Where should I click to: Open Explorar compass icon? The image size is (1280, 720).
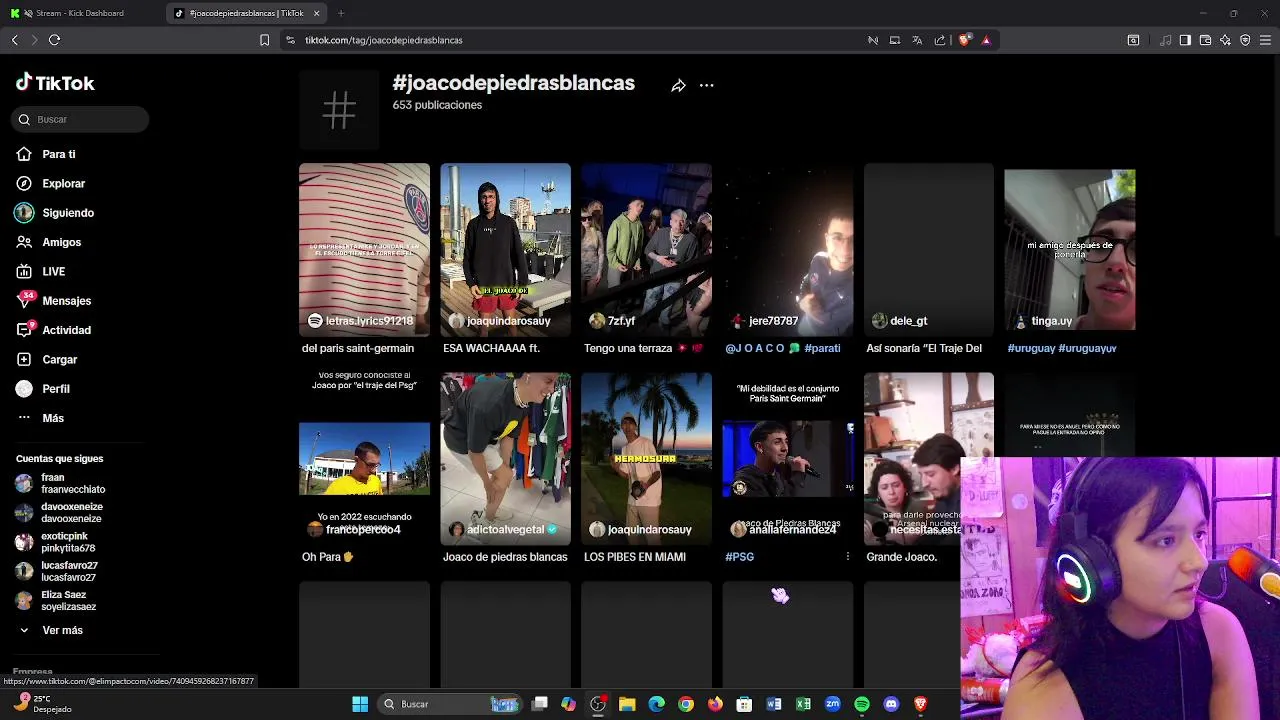click(x=24, y=183)
